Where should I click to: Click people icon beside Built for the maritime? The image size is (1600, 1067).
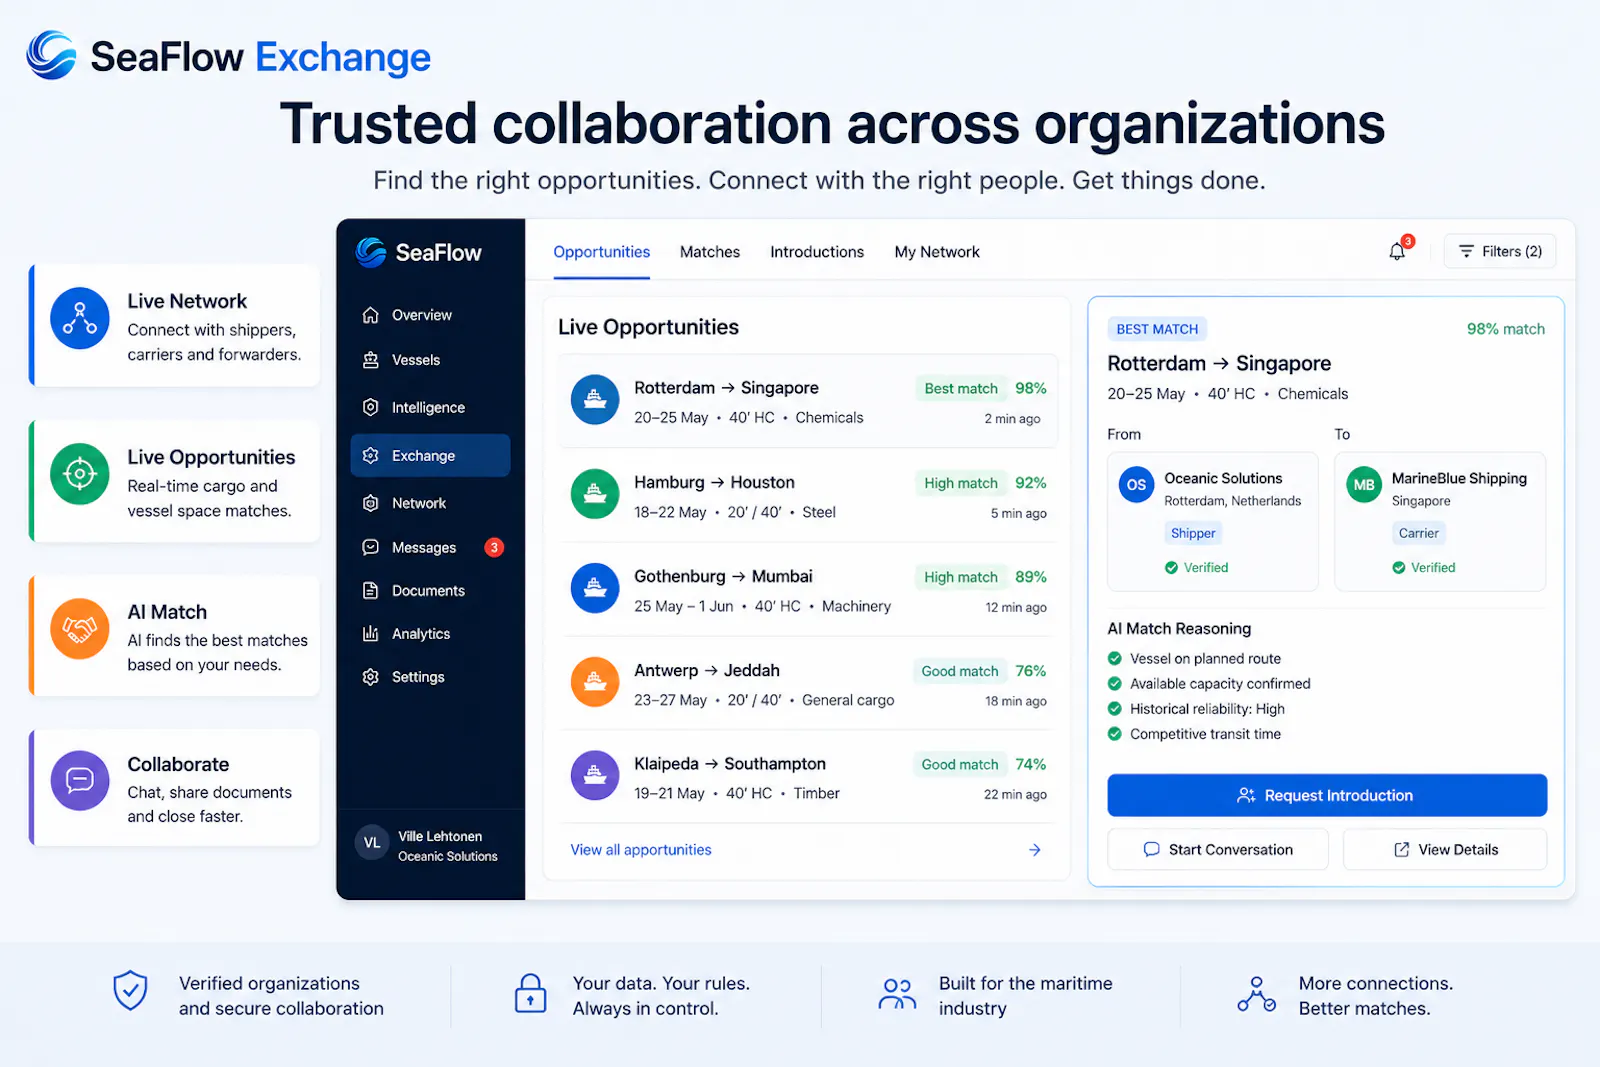[897, 994]
